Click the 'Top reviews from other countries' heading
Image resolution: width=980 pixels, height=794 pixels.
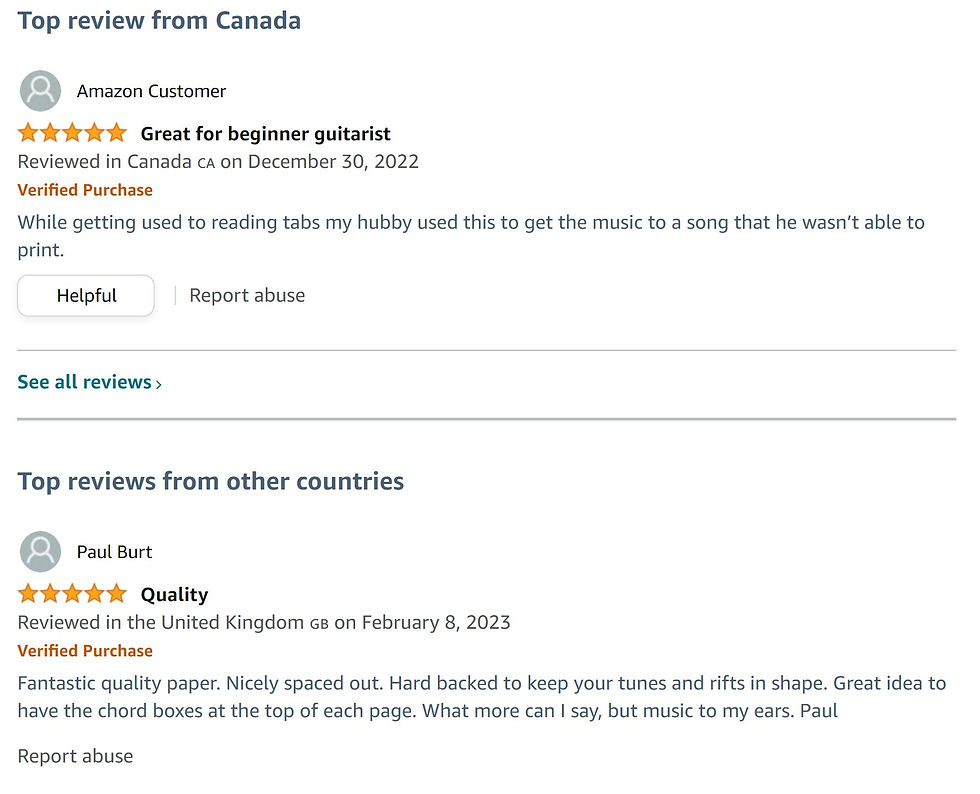(x=211, y=481)
